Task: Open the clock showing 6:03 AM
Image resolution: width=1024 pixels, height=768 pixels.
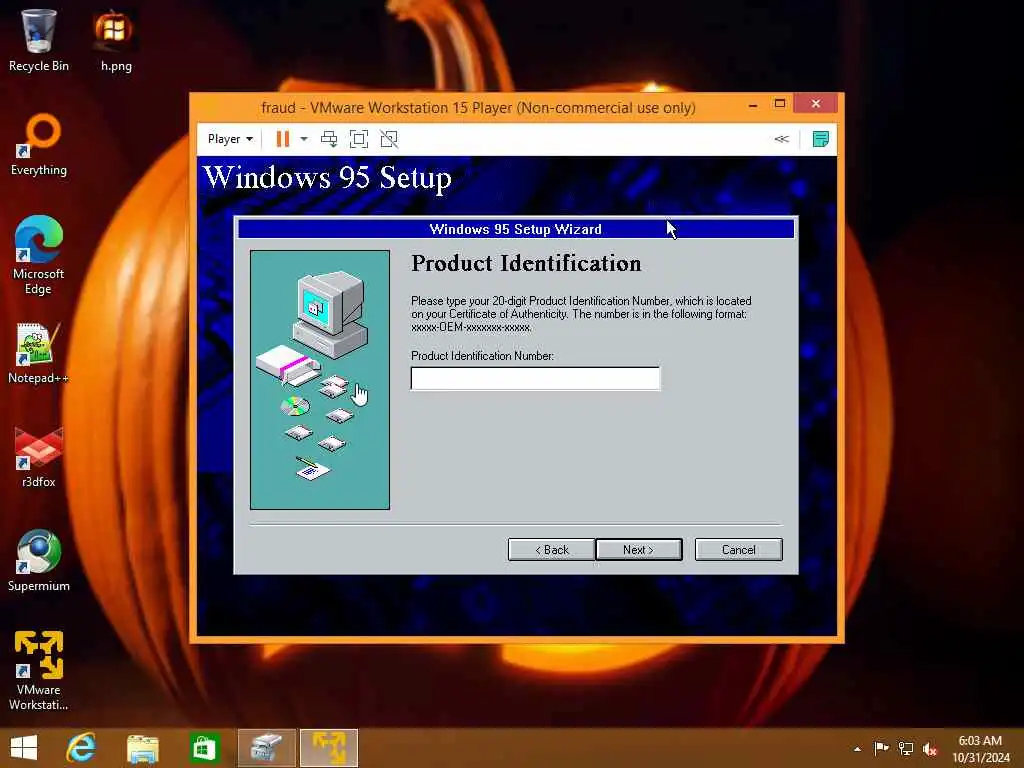Action: [x=980, y=748]
